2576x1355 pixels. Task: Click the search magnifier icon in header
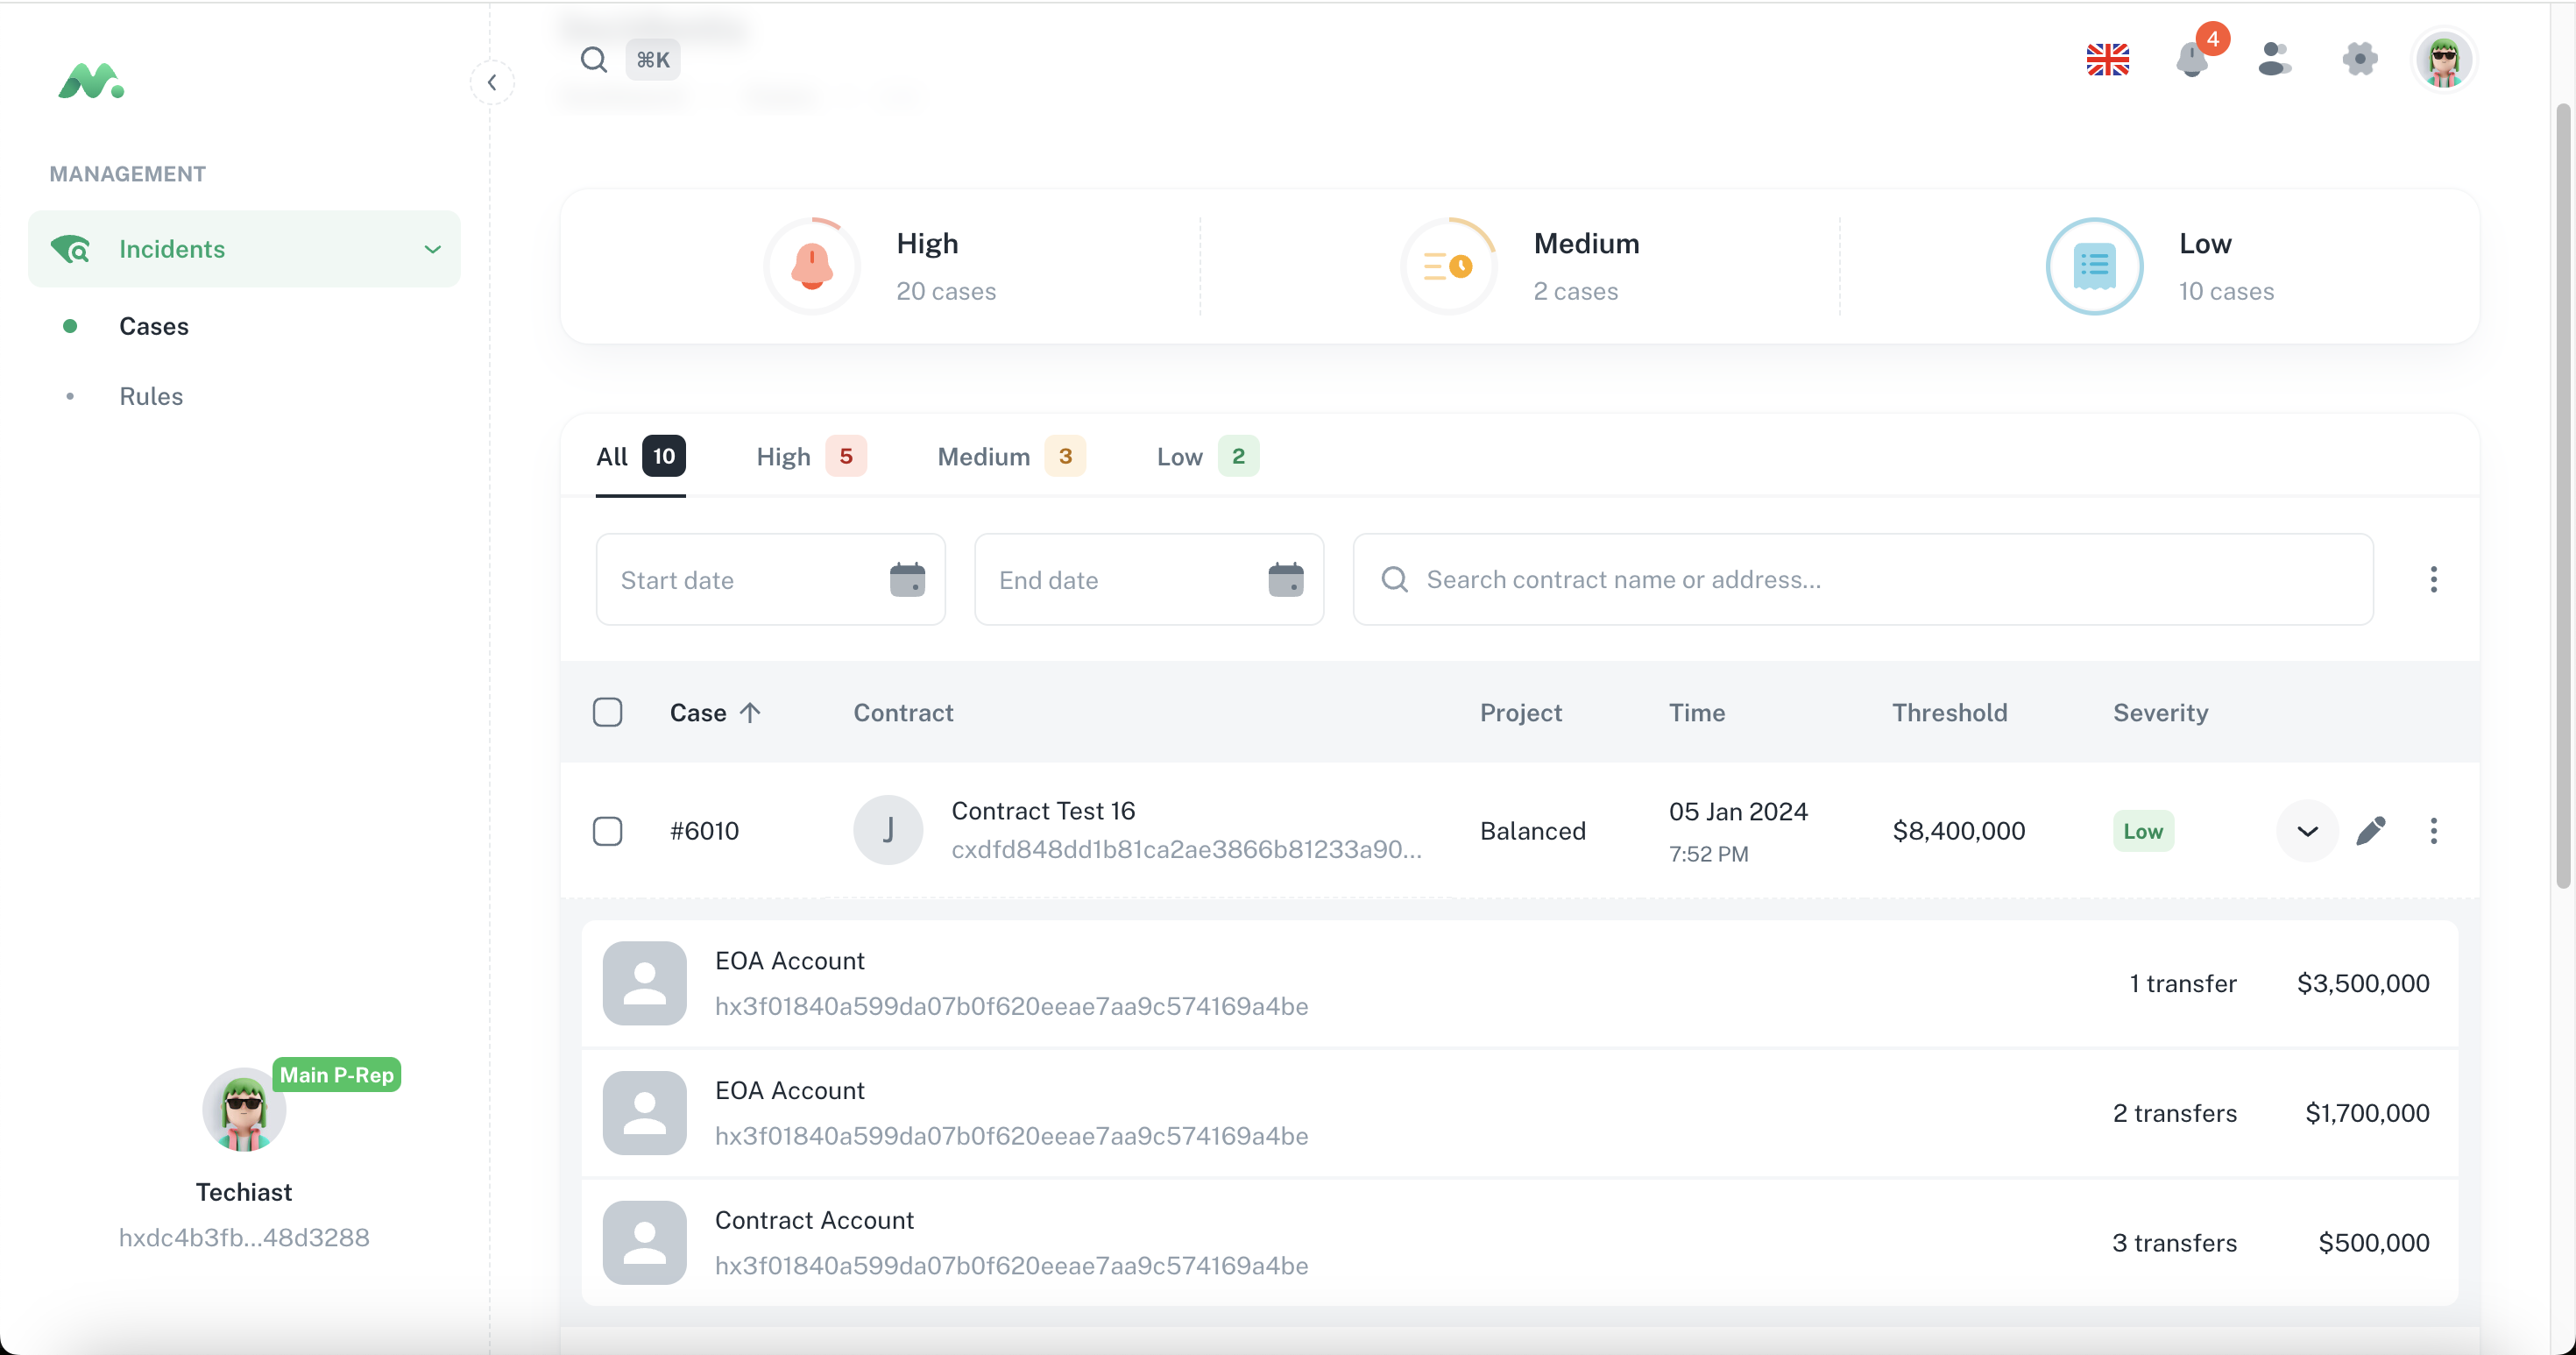point(594,60)
